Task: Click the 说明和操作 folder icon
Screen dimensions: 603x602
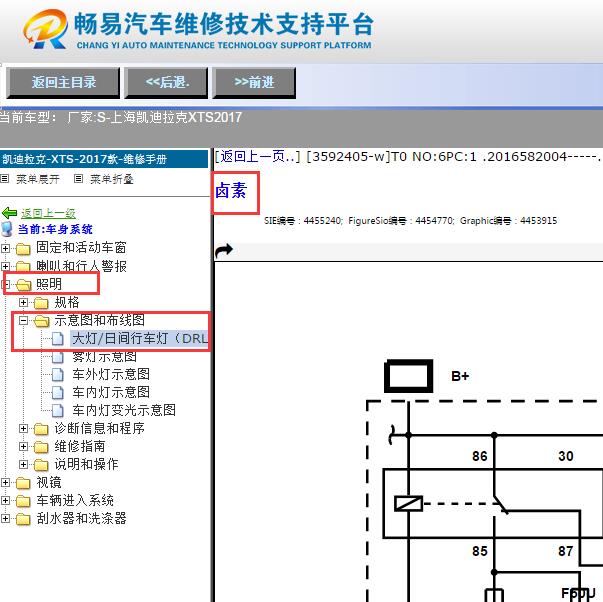Action: coord(41,465)
